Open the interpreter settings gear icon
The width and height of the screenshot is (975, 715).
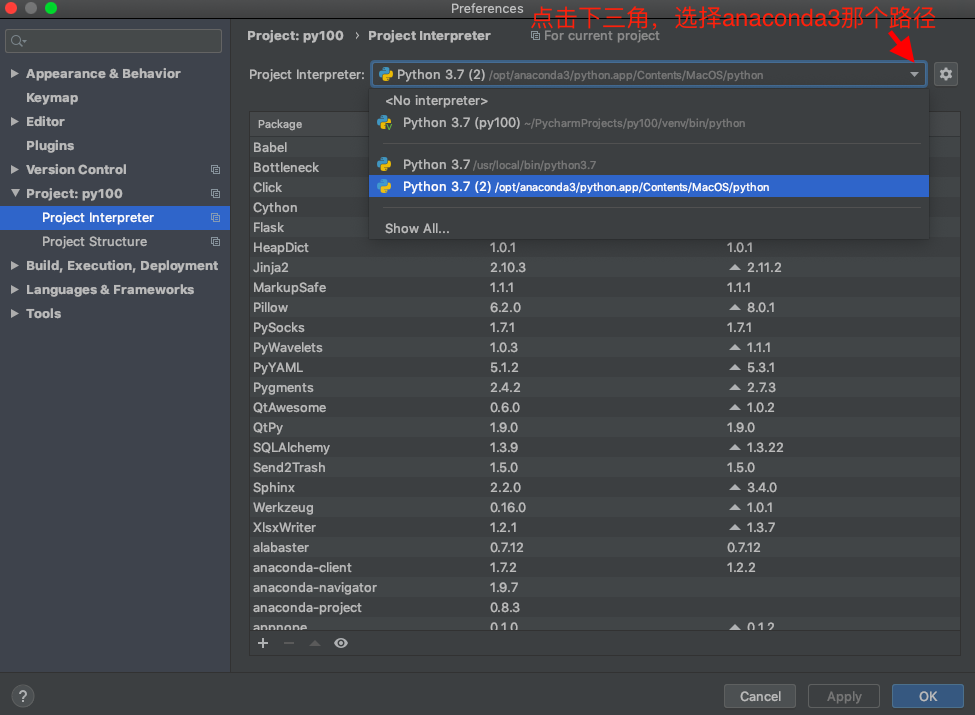(x=945, y=75)
